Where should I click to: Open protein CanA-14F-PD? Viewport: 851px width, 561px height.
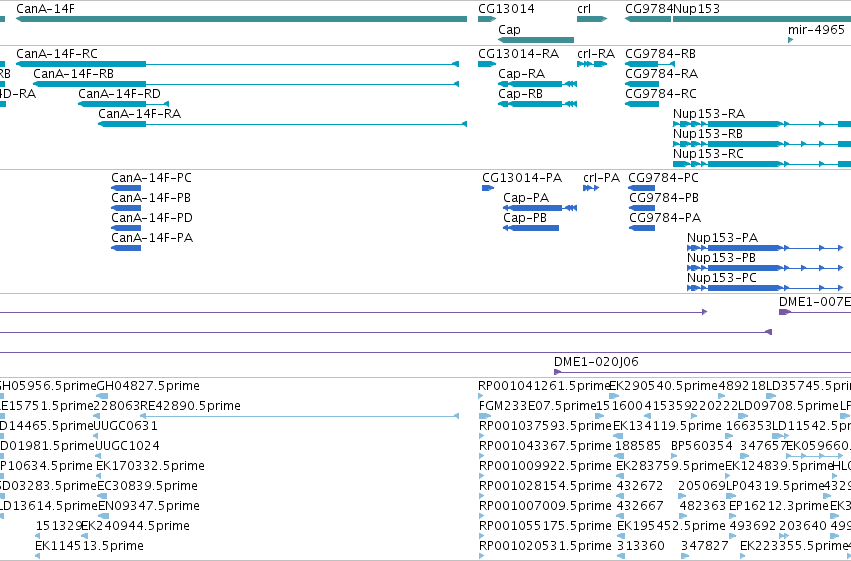[x=126, y=228]
